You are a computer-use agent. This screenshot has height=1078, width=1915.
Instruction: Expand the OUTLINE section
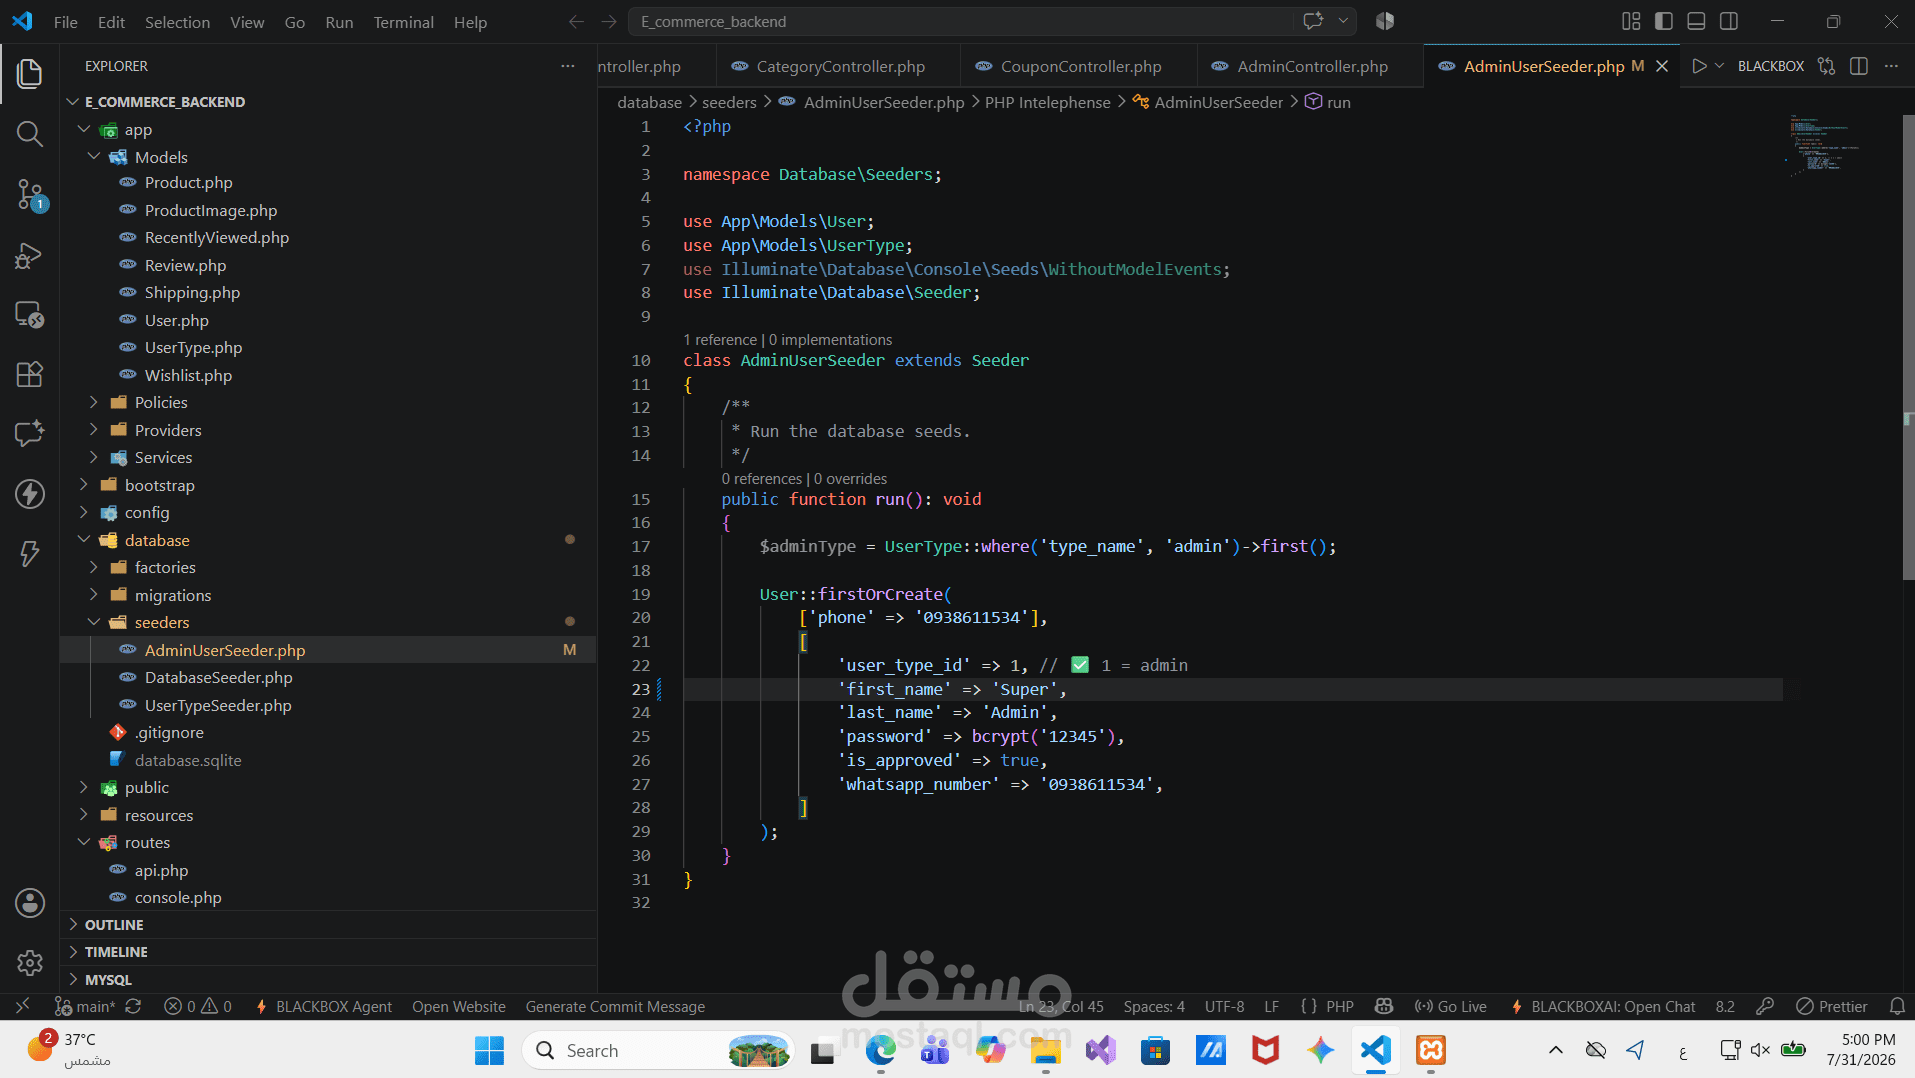(x=329, y=924)
